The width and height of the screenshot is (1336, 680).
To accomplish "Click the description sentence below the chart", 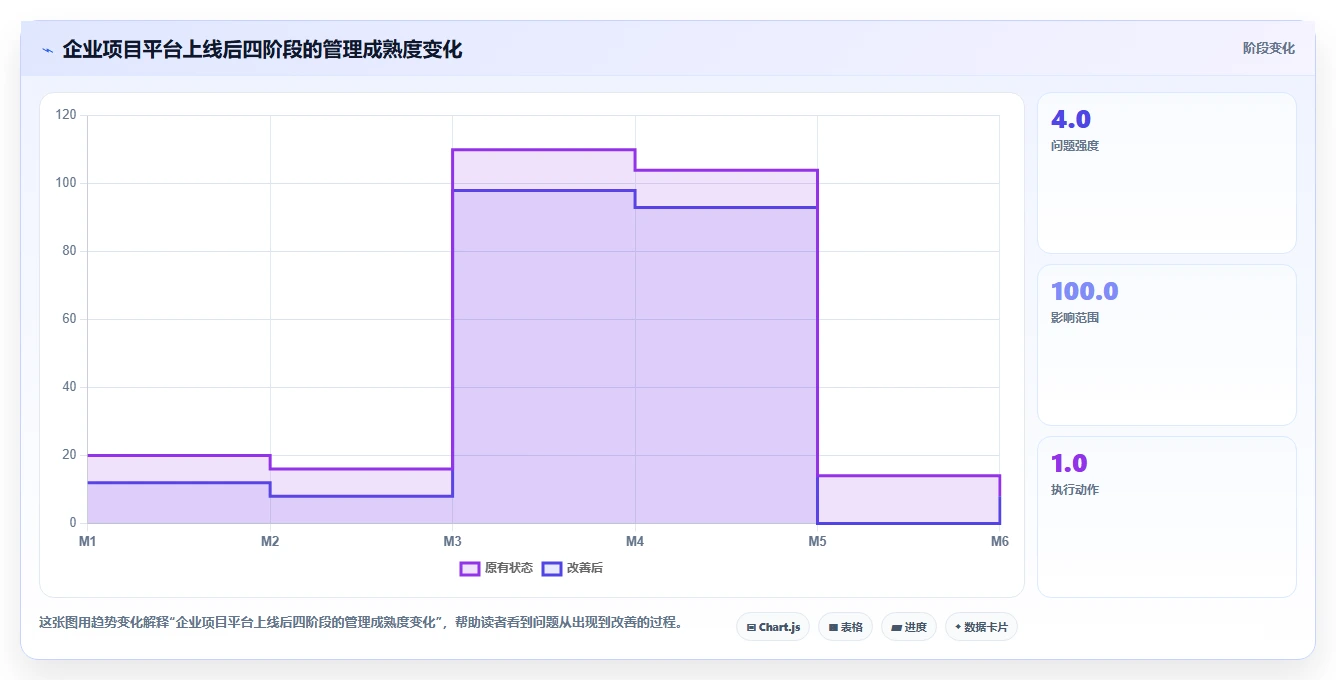I will pos(364,622).
